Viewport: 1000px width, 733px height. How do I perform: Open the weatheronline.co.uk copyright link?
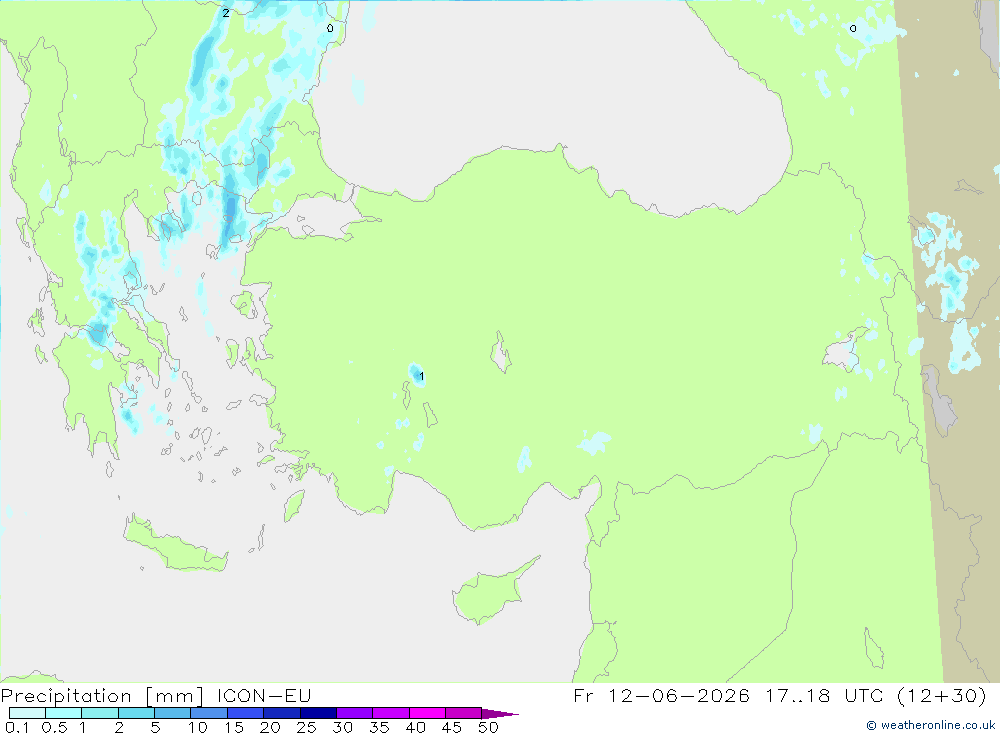click(930, 725)
